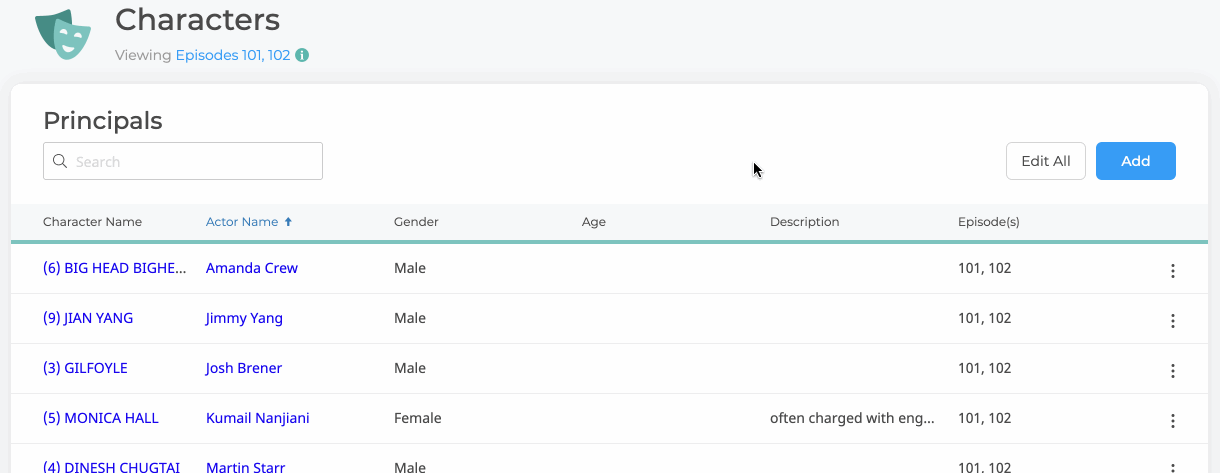Screen dimensions: 1220x473
Task: Open character (9) JIAN YANG
Action: pyautogui.click(x=88, y=318)
